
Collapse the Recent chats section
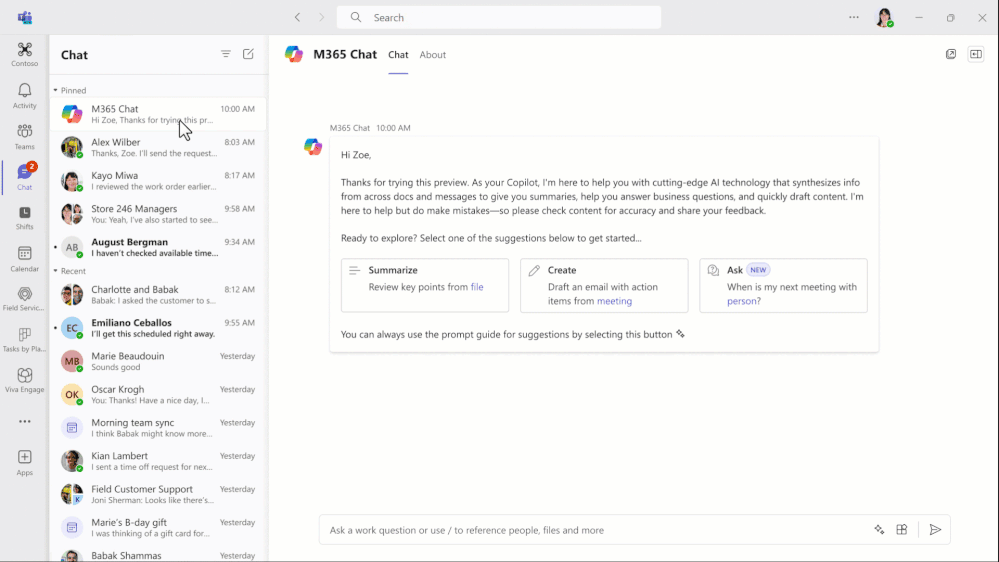[x=69, y=271]
